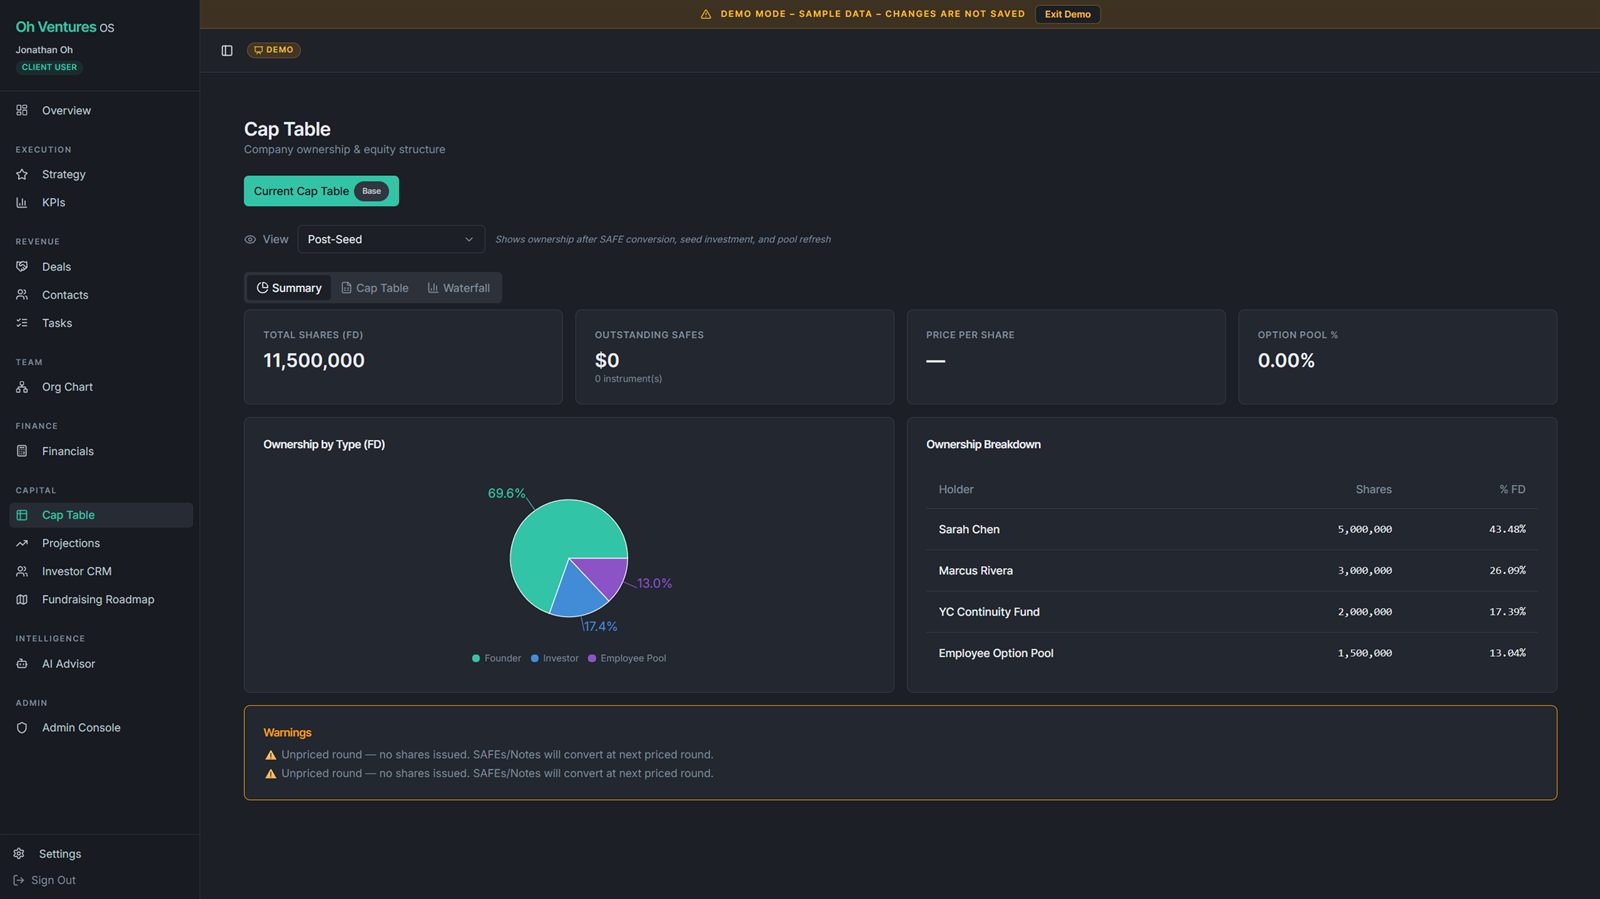
Task: Click the Employee Option Pool row
Action: 1232,653
